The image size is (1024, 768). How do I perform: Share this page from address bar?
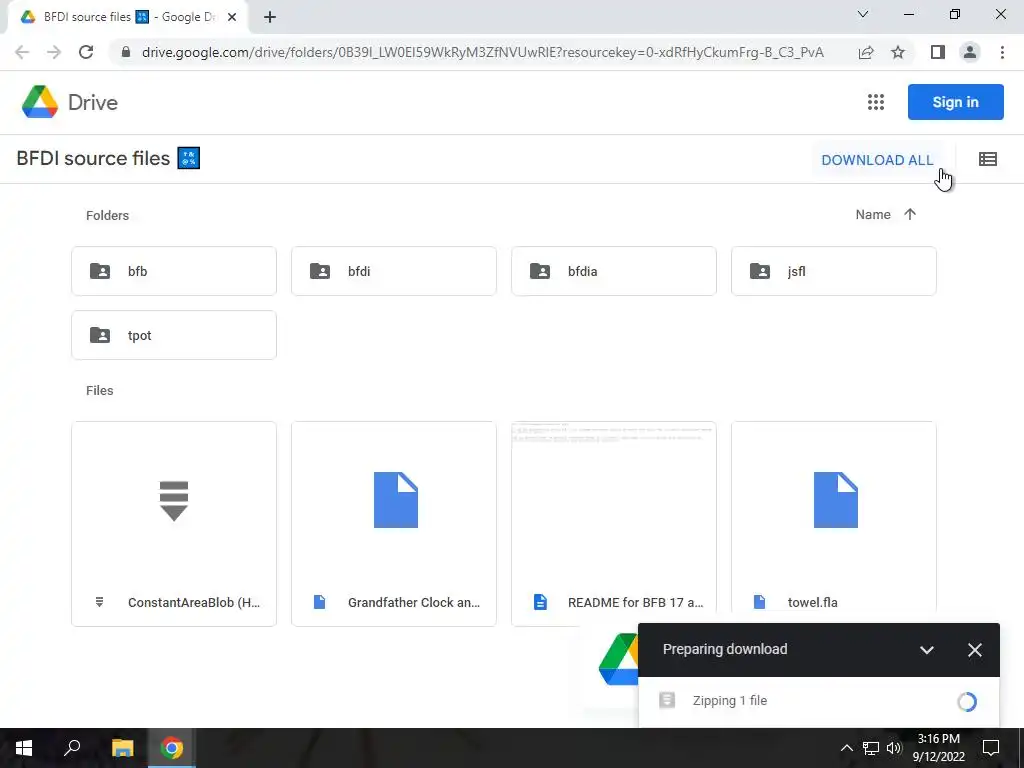[x=866, y=52]
